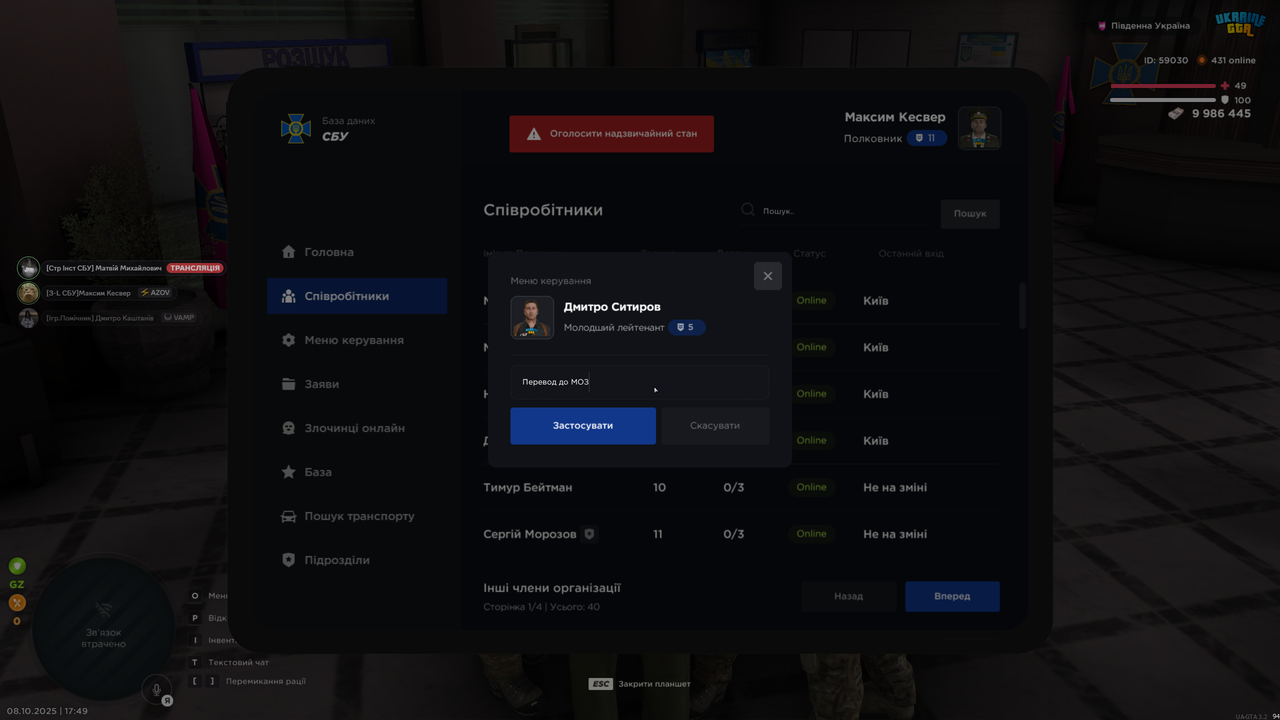Click the rank badge 5 in dialog
Image resolution: width=1280 pixels, height=720 pixels.
(x=687, y=327)
